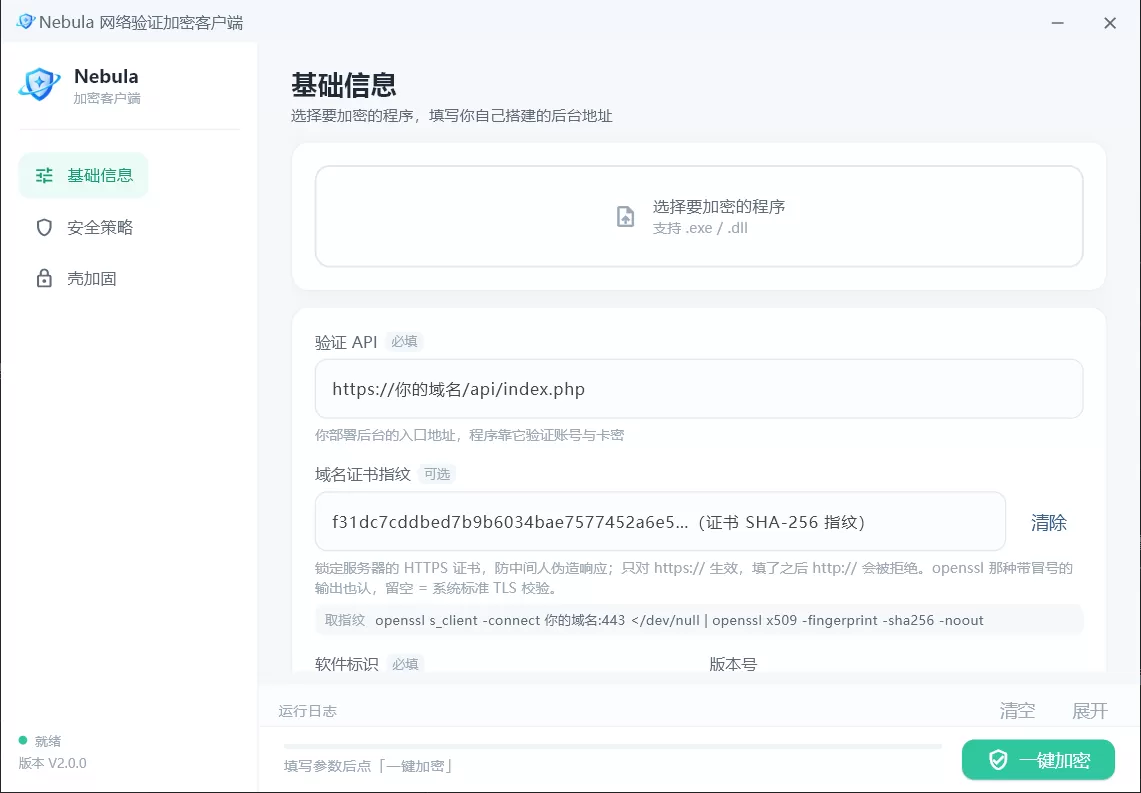Click the 版本号 label

click(x=733, y=664)
